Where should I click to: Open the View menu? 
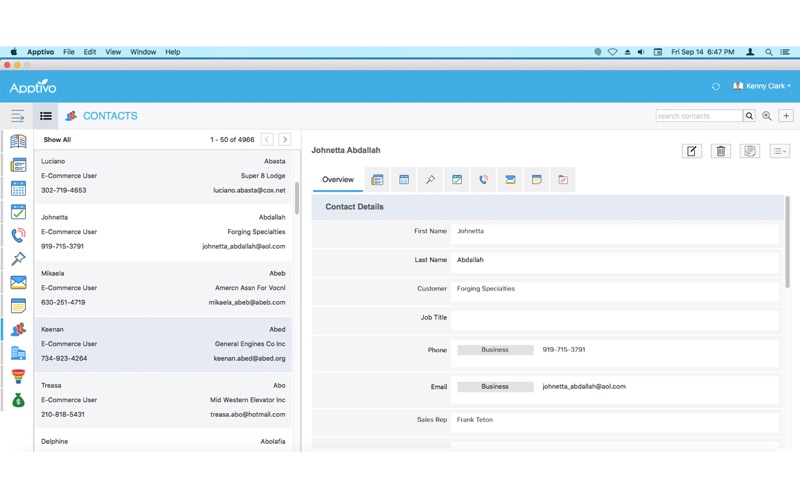point(113,52)
